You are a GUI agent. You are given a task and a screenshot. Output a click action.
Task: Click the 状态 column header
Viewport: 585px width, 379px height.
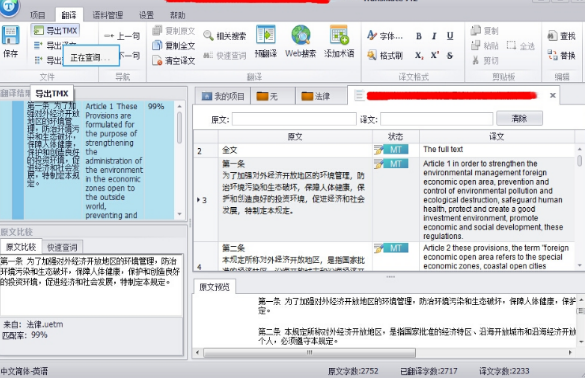[x=395, y=137]
